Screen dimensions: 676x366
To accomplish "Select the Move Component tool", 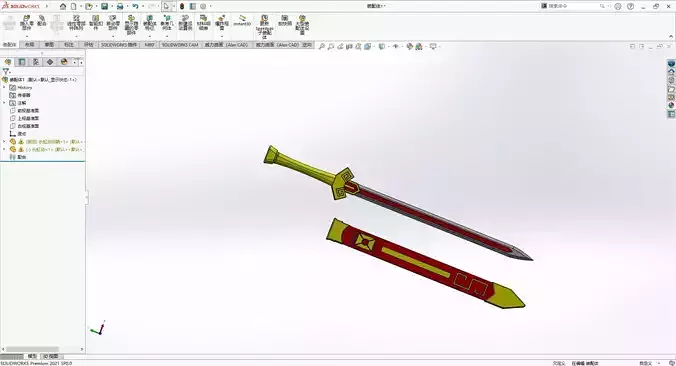I will click(x=113, y=23).
